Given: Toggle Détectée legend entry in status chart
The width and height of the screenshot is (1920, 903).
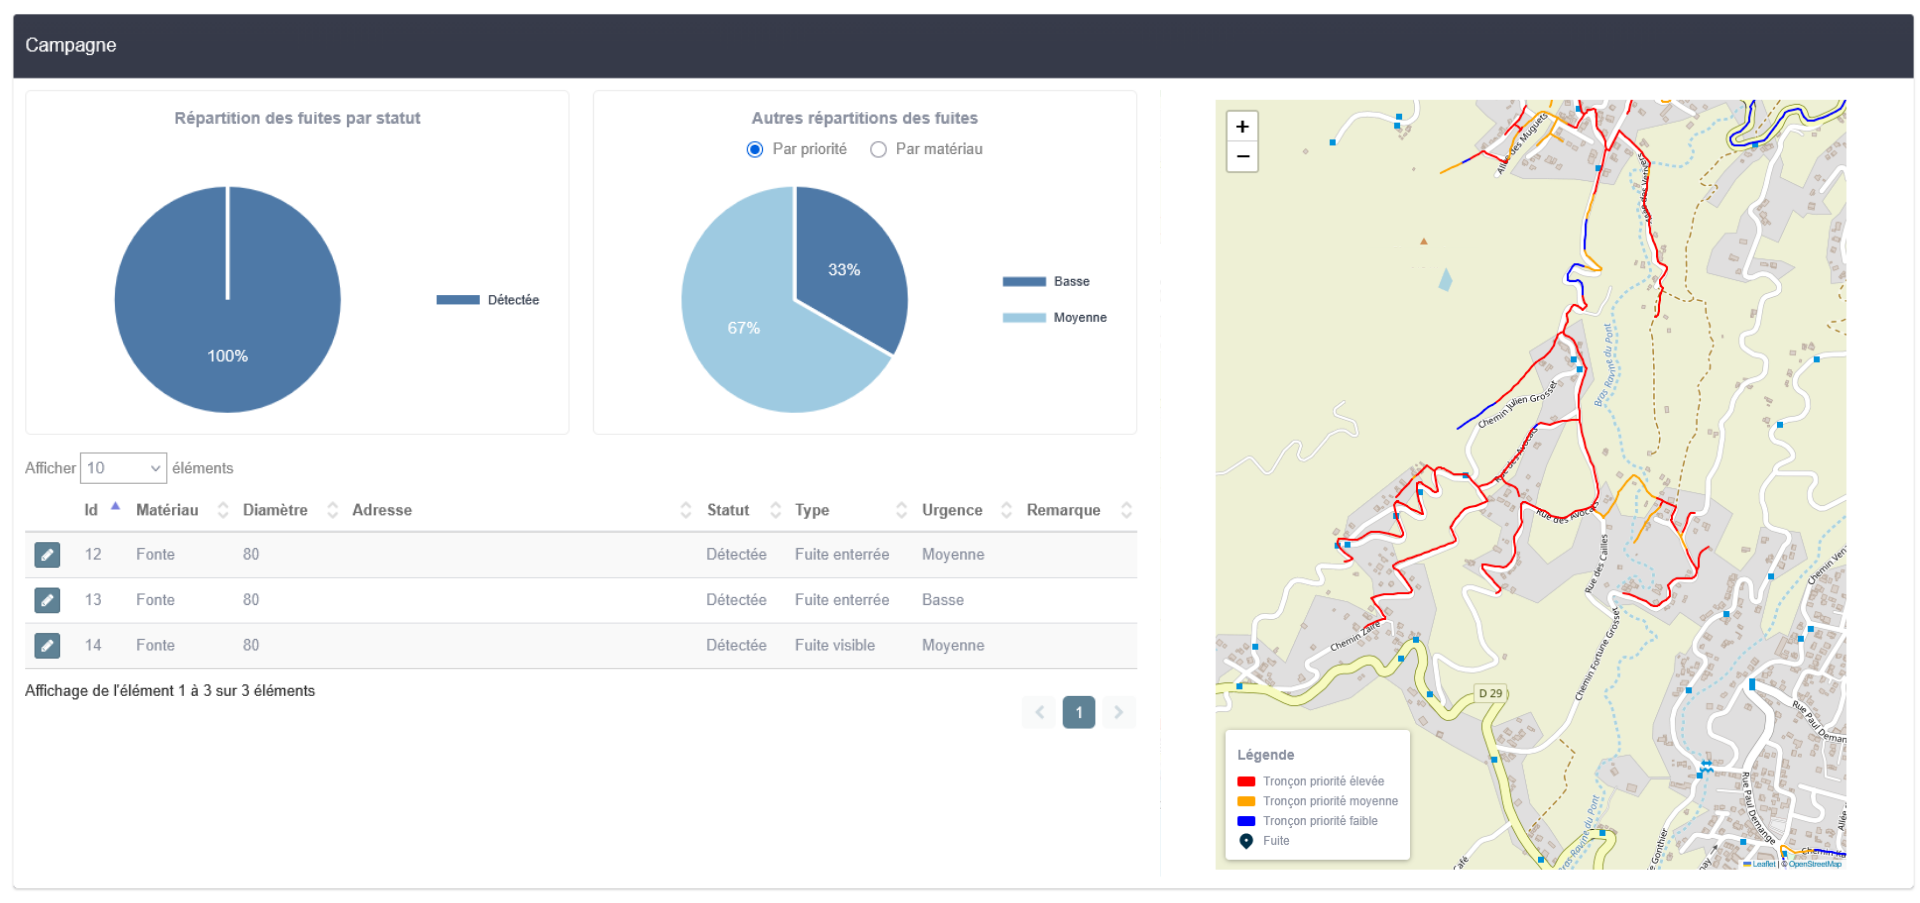Looking at the screenshot, I should [x=488, y=300].
